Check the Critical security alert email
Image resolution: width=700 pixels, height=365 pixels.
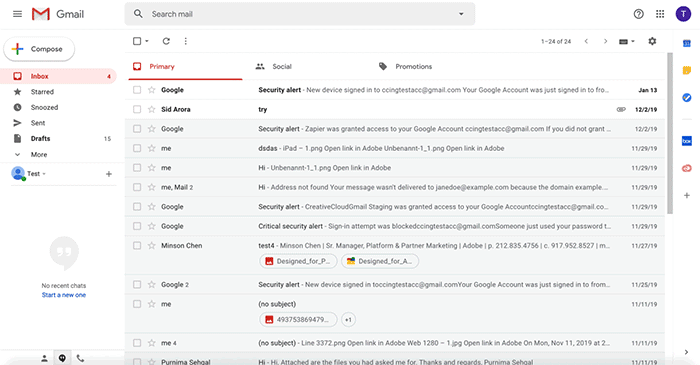(x=137, y=226)
